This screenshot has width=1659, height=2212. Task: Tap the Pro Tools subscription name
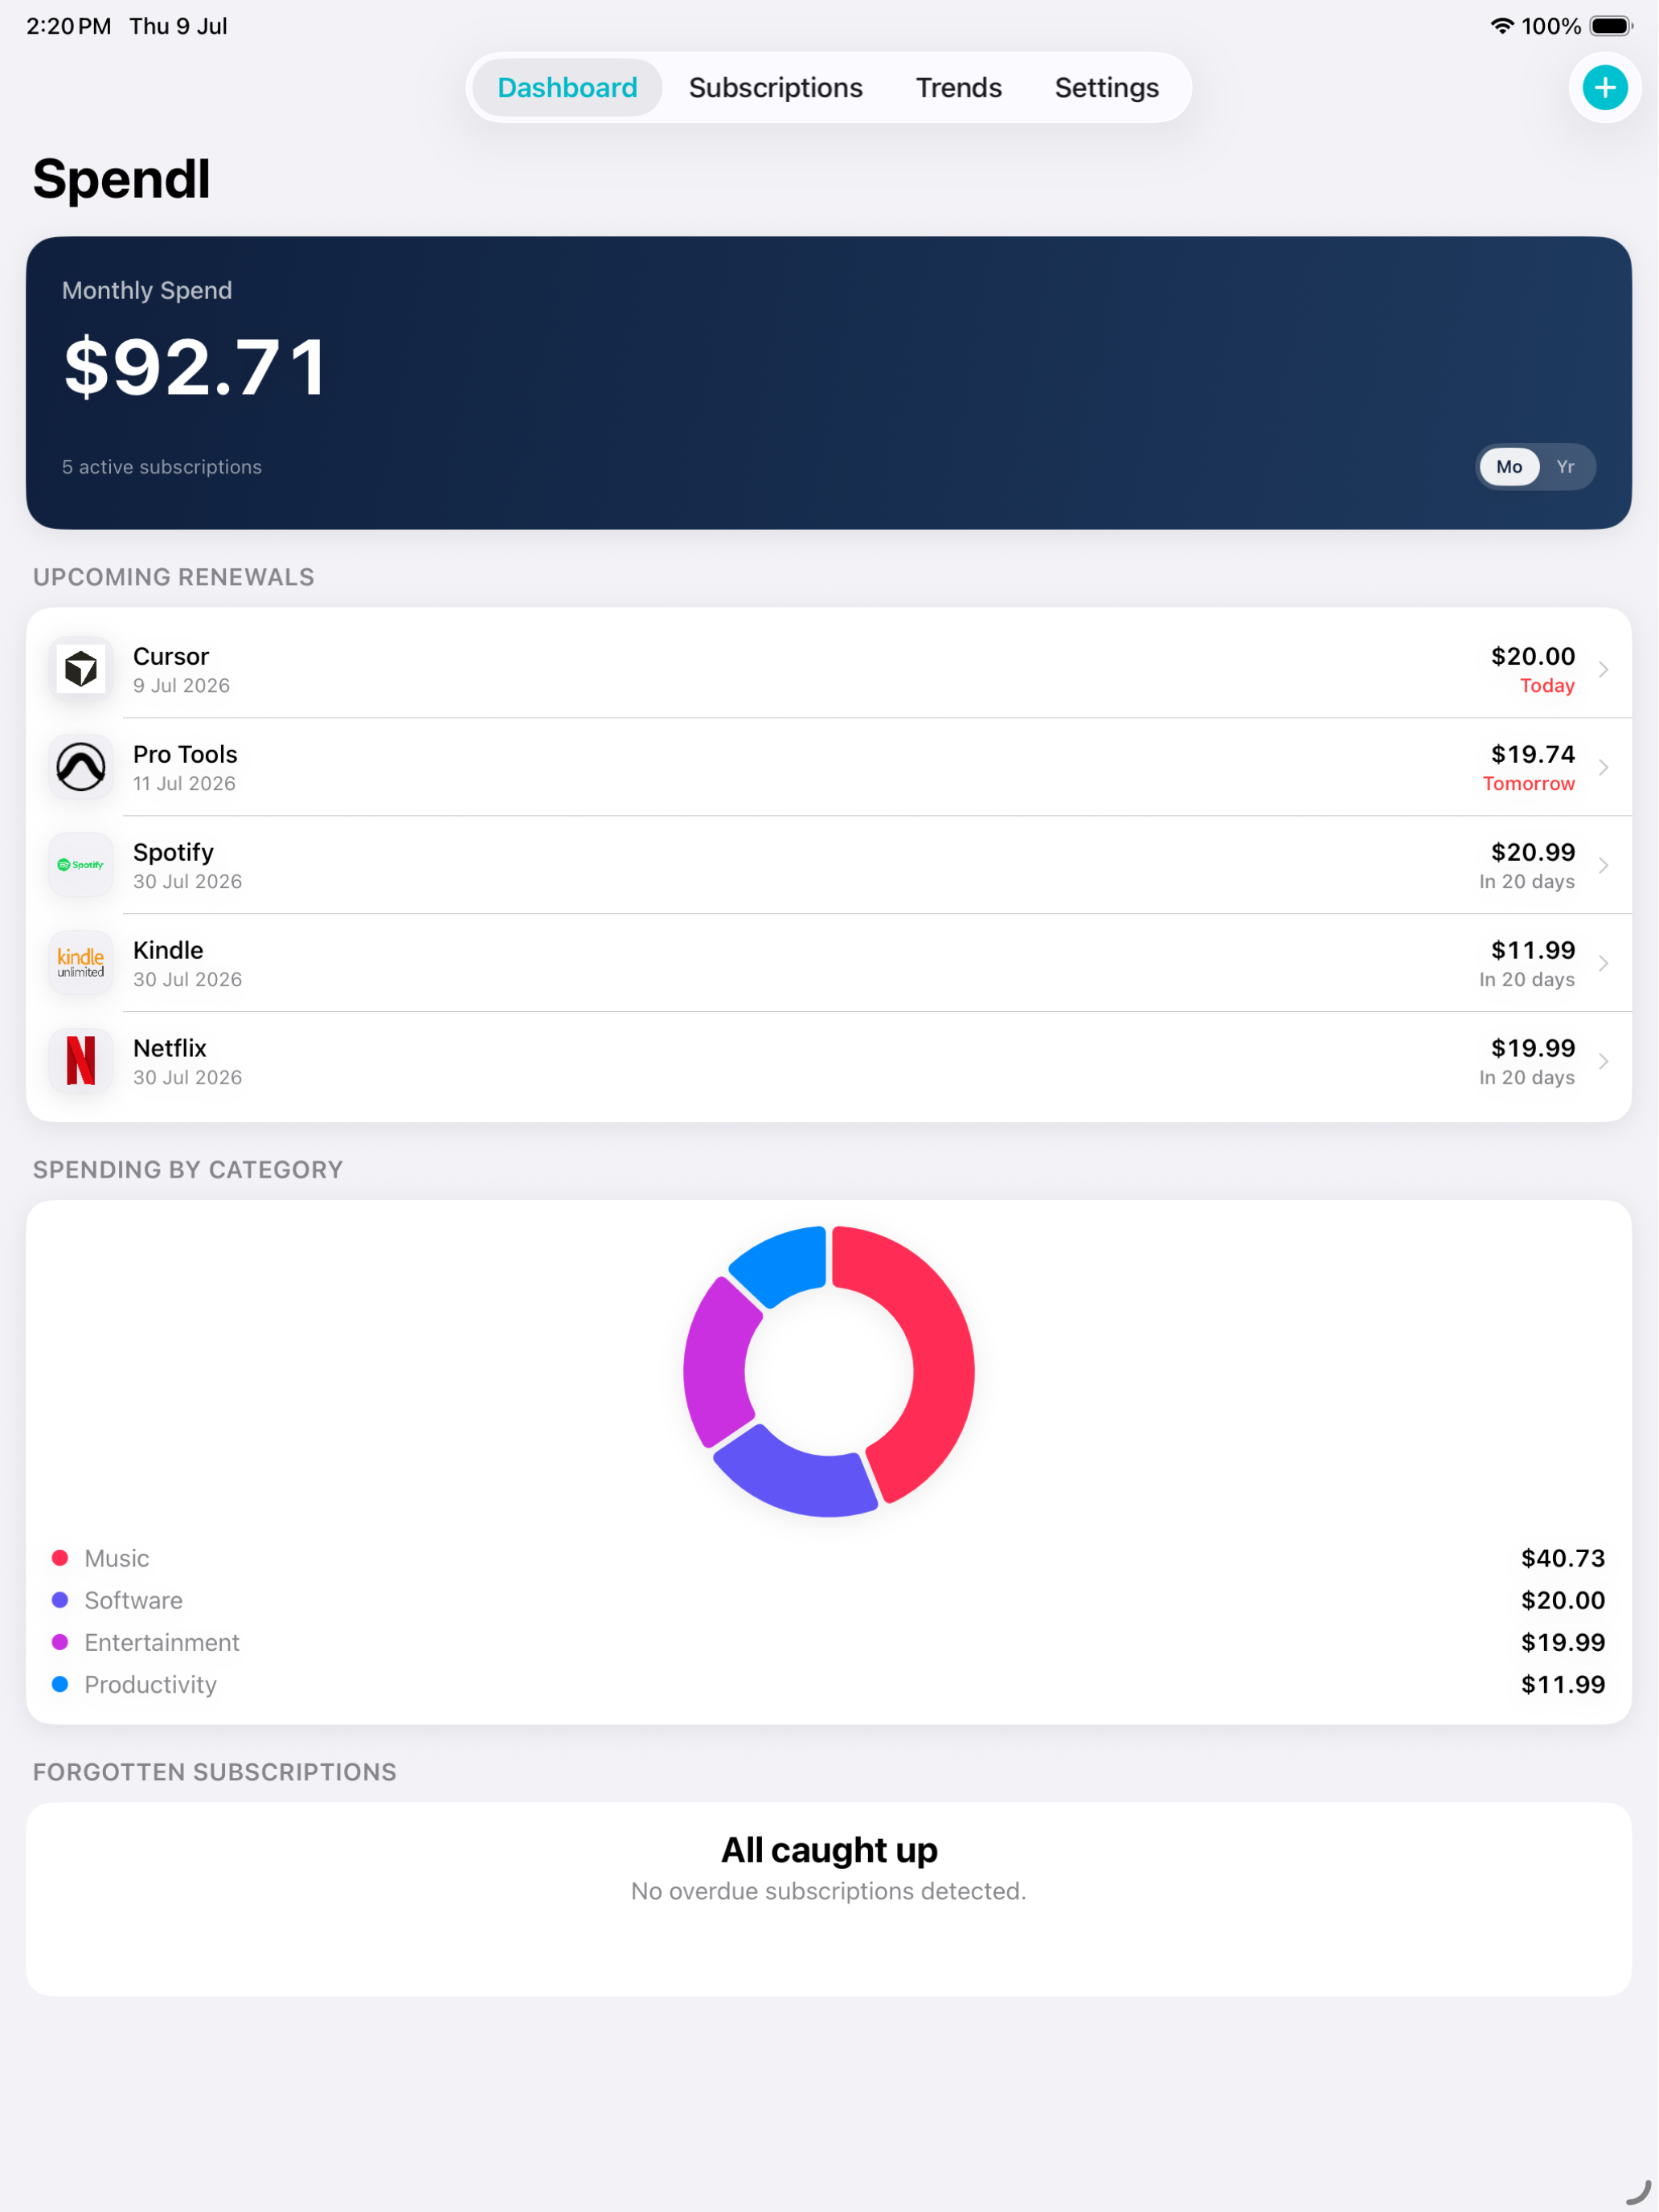coord(185,754)
